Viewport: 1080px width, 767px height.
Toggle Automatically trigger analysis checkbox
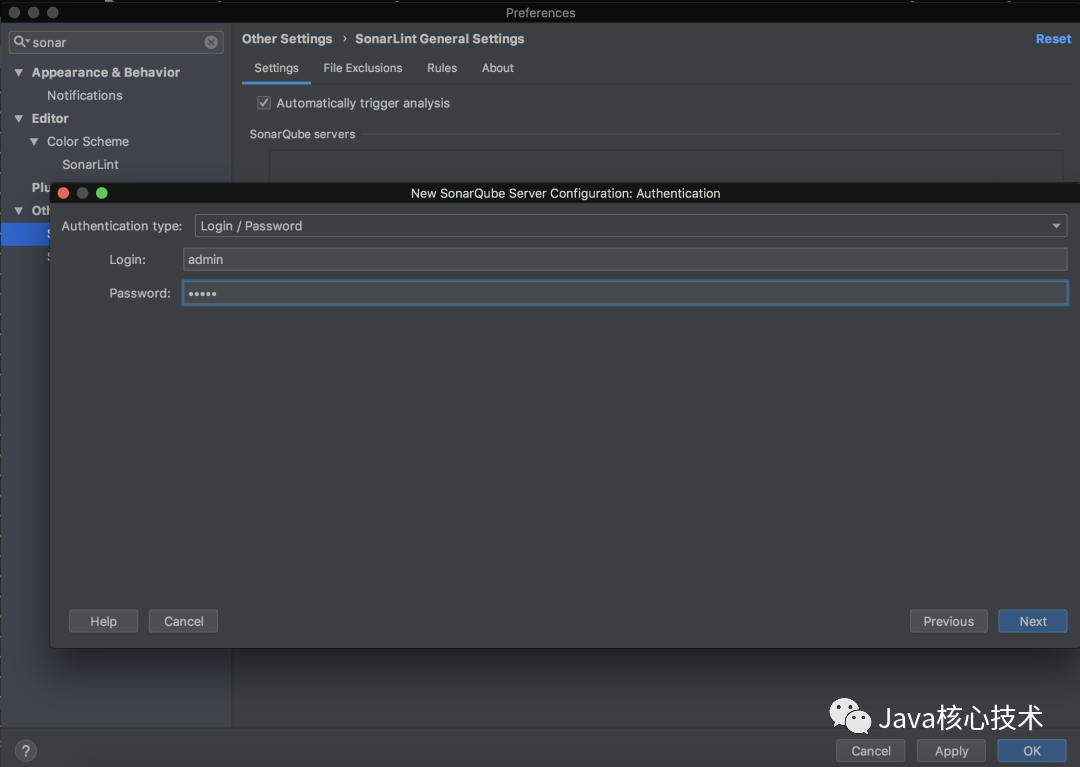click(x=264, y=103)
